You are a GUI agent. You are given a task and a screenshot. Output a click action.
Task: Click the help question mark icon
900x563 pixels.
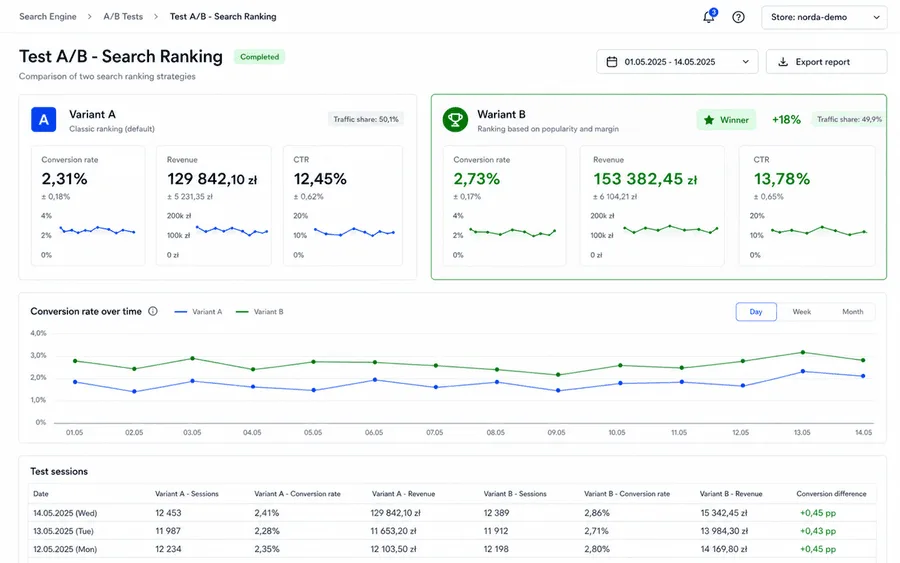[x=738, y=17]
